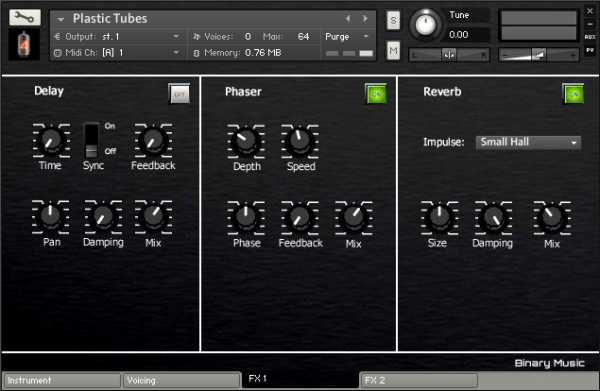The width and height of the screenshot is (600, 391).
Task: Solo the instrument with S button
Action: [x=393, y=20]
